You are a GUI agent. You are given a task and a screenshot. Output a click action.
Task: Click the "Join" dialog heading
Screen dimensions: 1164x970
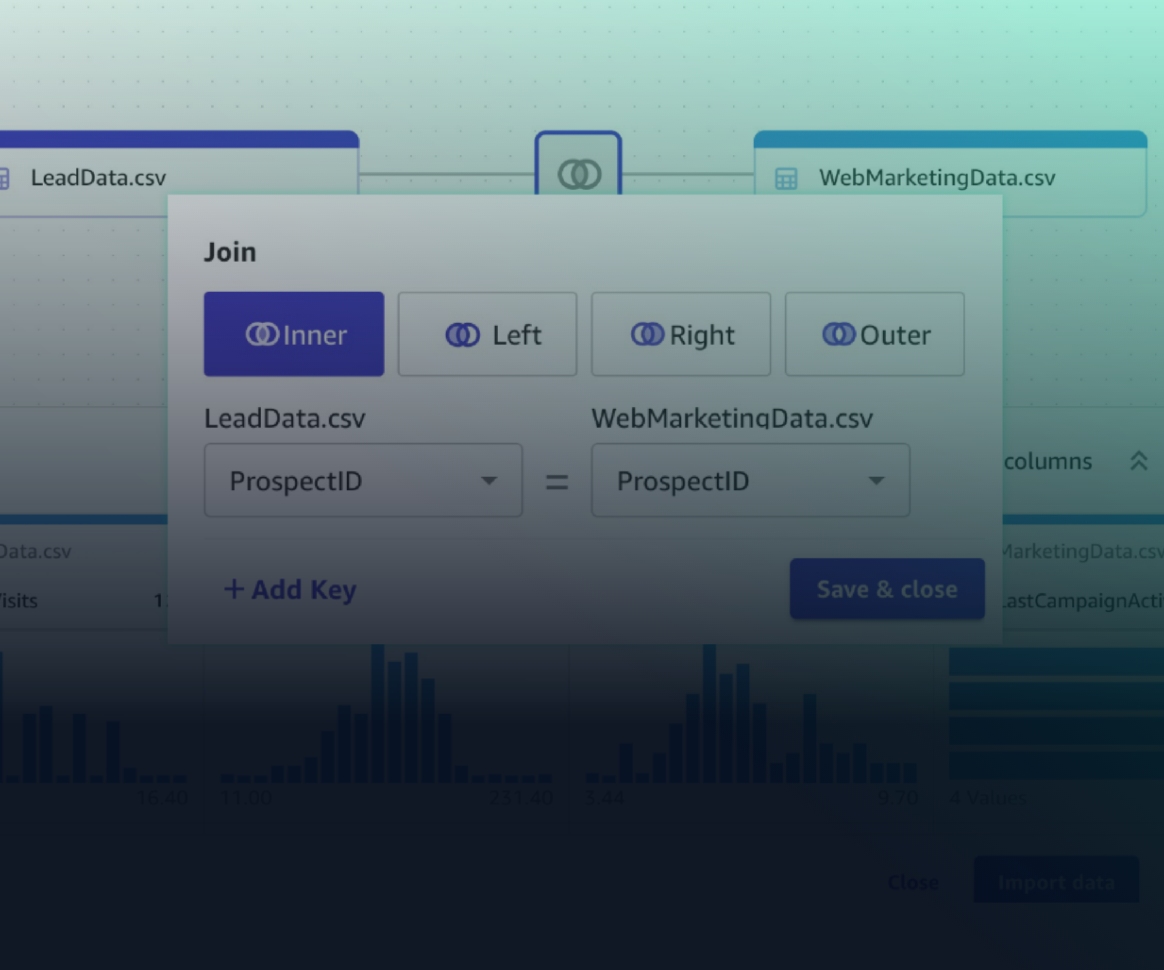pos(230,252)
